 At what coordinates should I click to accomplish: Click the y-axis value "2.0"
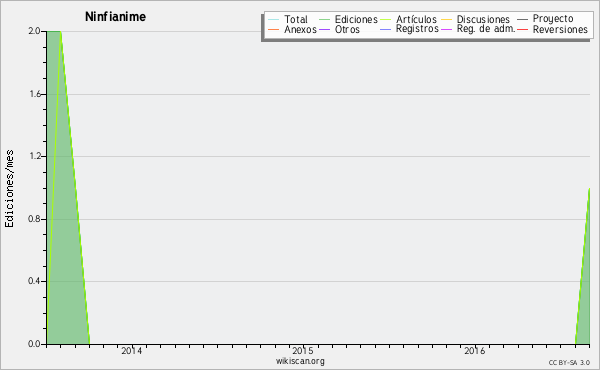click(34, 31)
